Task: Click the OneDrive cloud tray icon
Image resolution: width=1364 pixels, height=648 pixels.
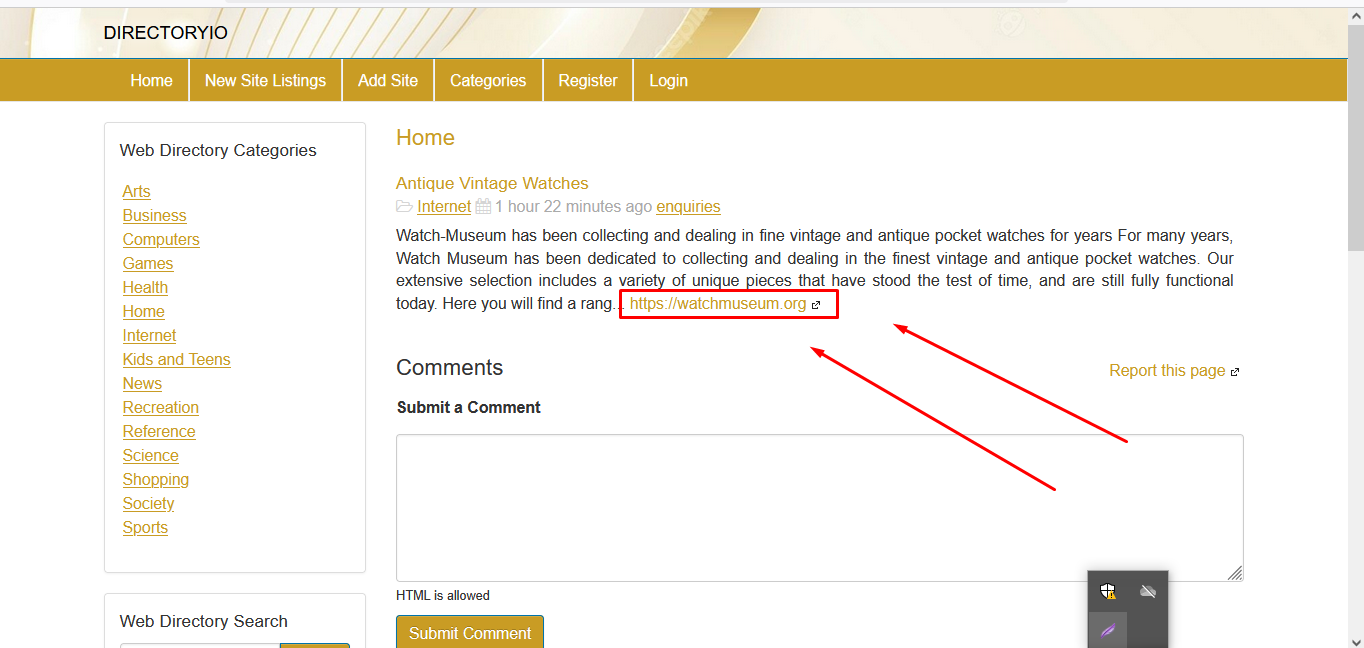Action: pos(1148,591)
